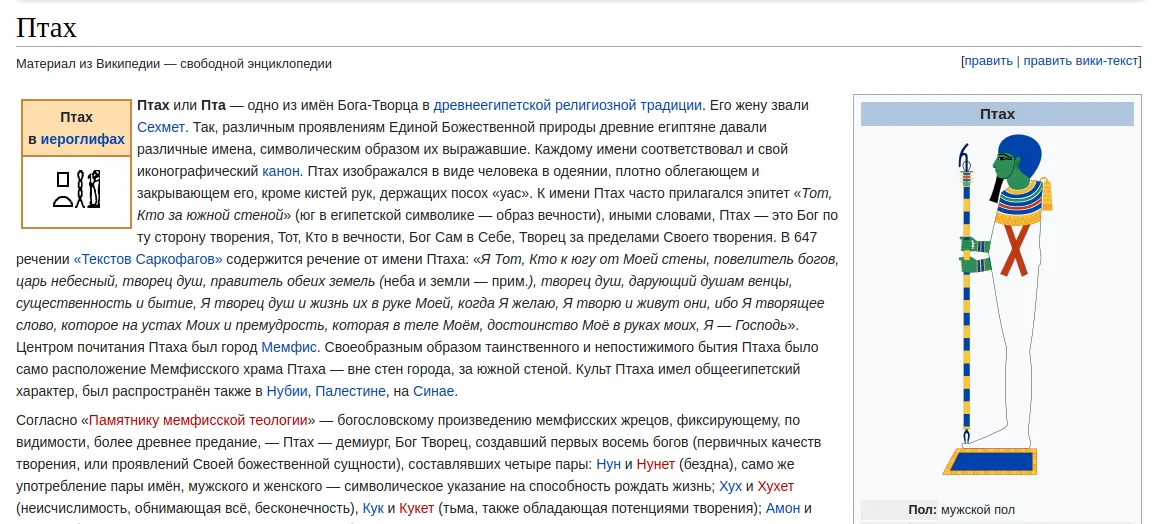Open the 'Нун' deity link
1162x524 pixels.
click(x=608, y=465)
